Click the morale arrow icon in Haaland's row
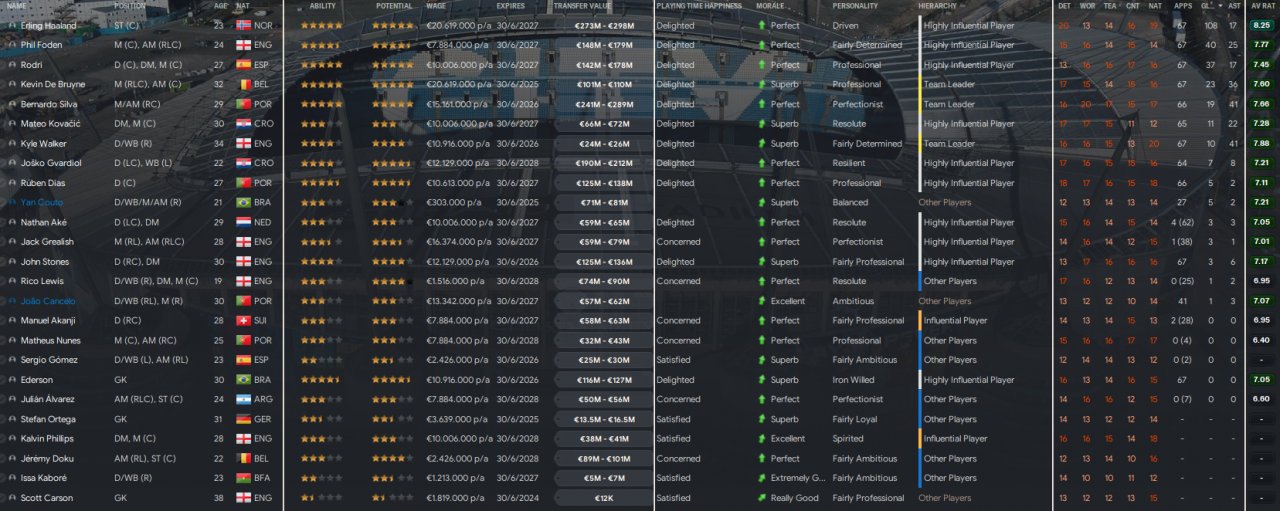Image resolution: width=1280 pixels, height=511 pixels. tap(762, 25)
